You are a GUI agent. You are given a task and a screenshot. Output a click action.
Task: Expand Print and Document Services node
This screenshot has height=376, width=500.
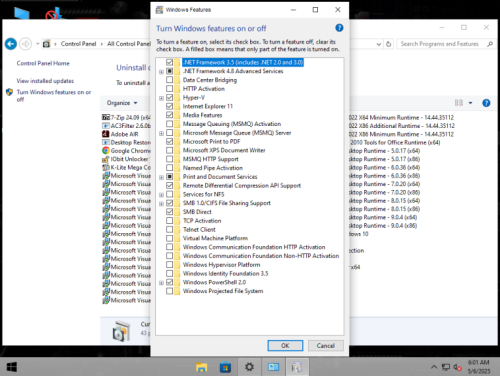coord(161,177)
